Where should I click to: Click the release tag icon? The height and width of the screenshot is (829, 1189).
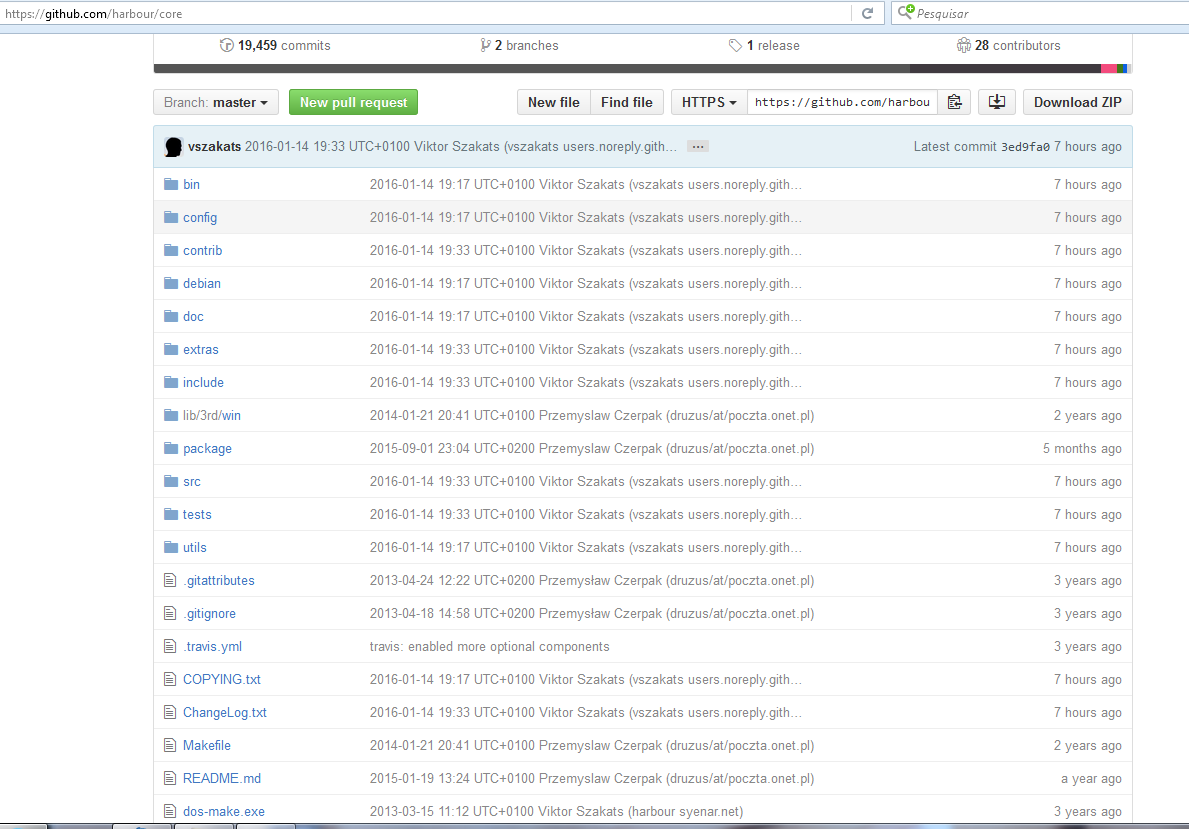(735, 45)
